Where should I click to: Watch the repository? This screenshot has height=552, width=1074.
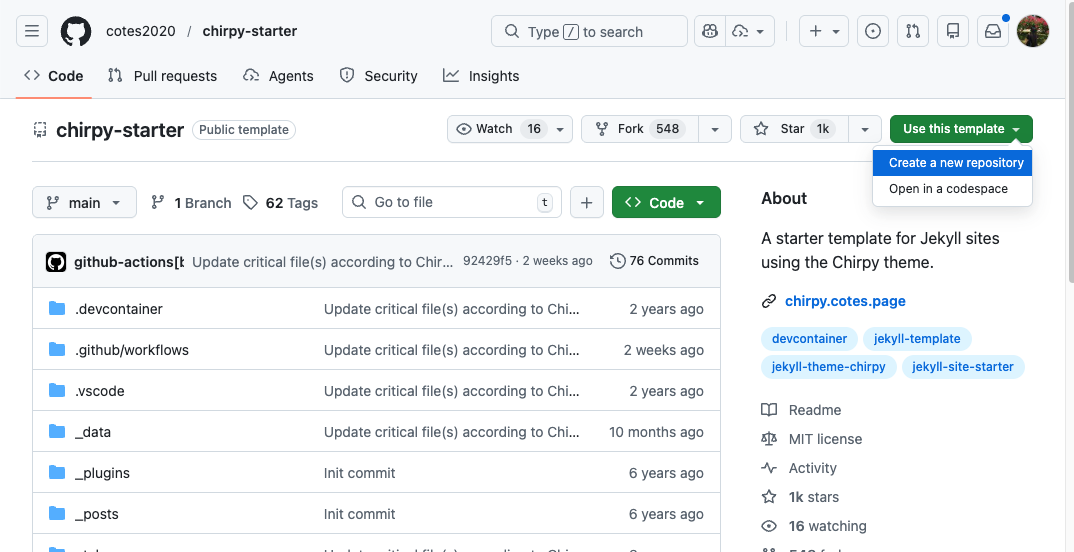[510, 129]
